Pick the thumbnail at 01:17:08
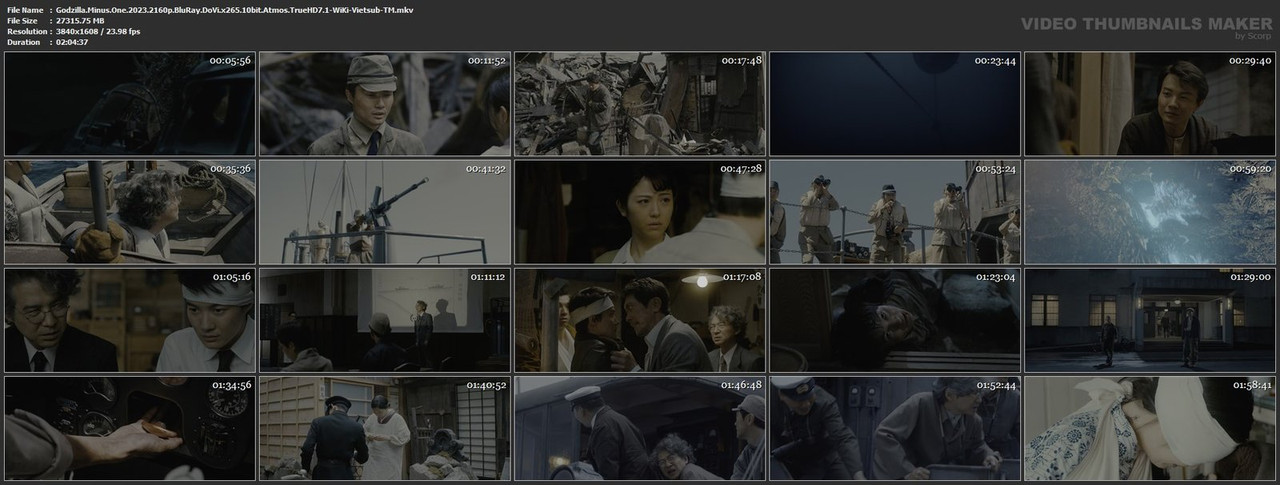Viewport: 1280px width, 485px height. [x=639, y=320]
